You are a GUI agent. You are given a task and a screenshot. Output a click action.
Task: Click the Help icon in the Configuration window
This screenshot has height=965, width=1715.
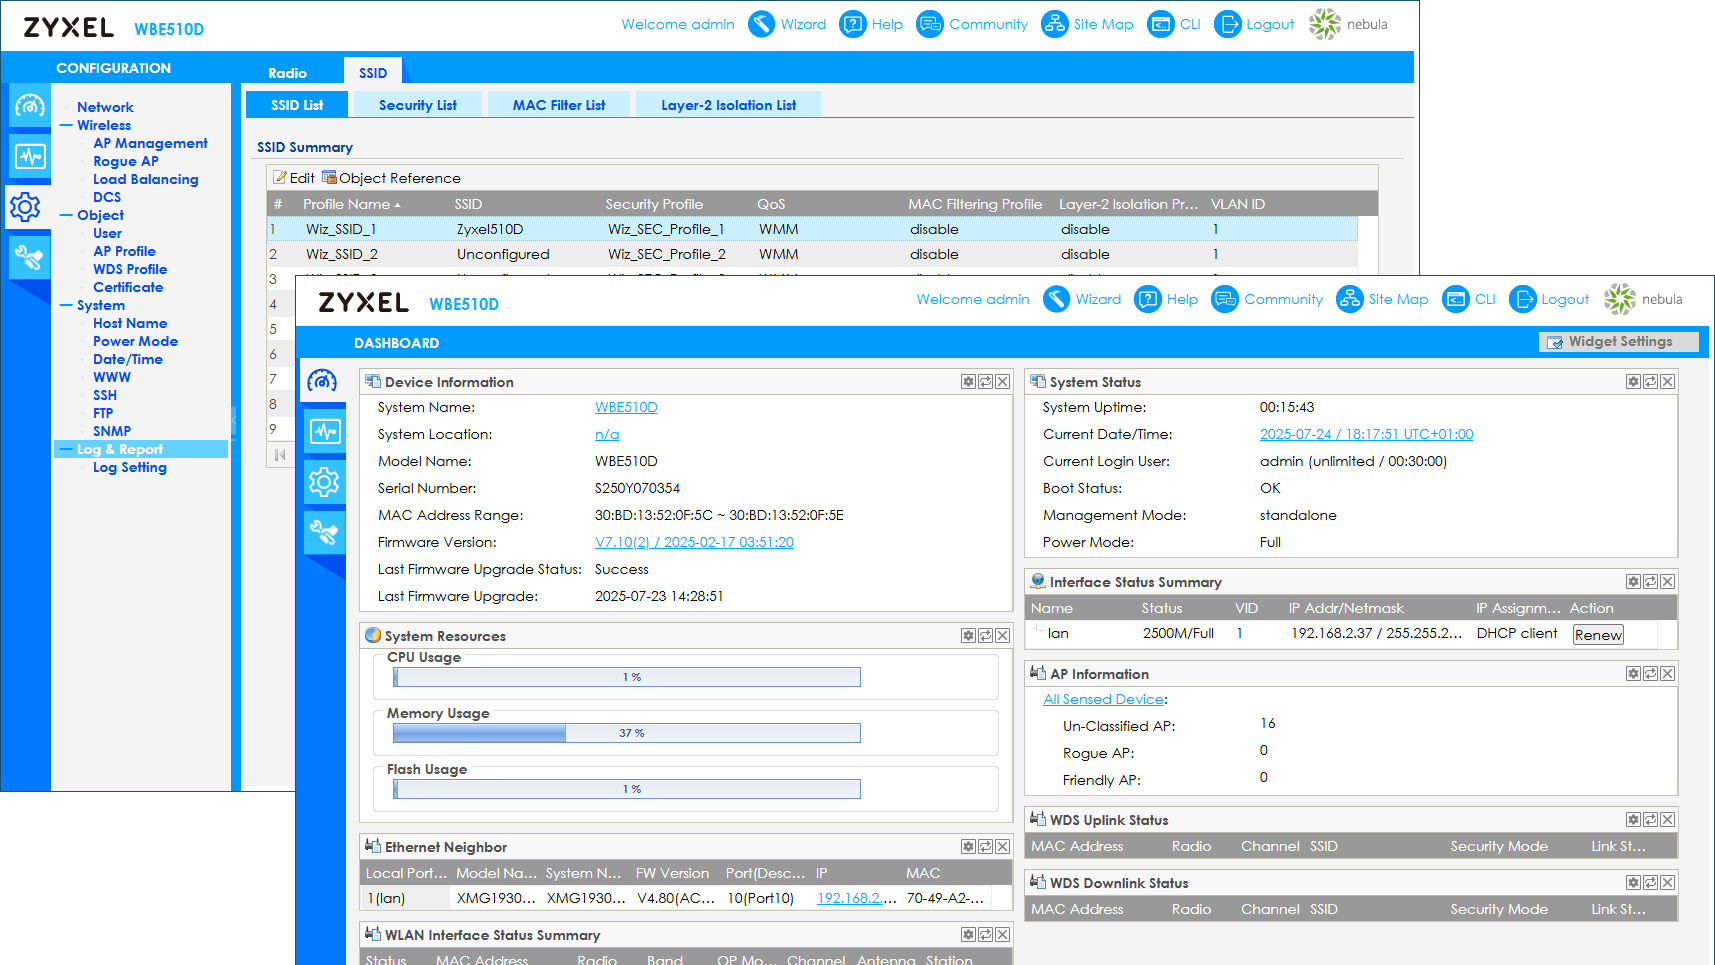(852, 24)
